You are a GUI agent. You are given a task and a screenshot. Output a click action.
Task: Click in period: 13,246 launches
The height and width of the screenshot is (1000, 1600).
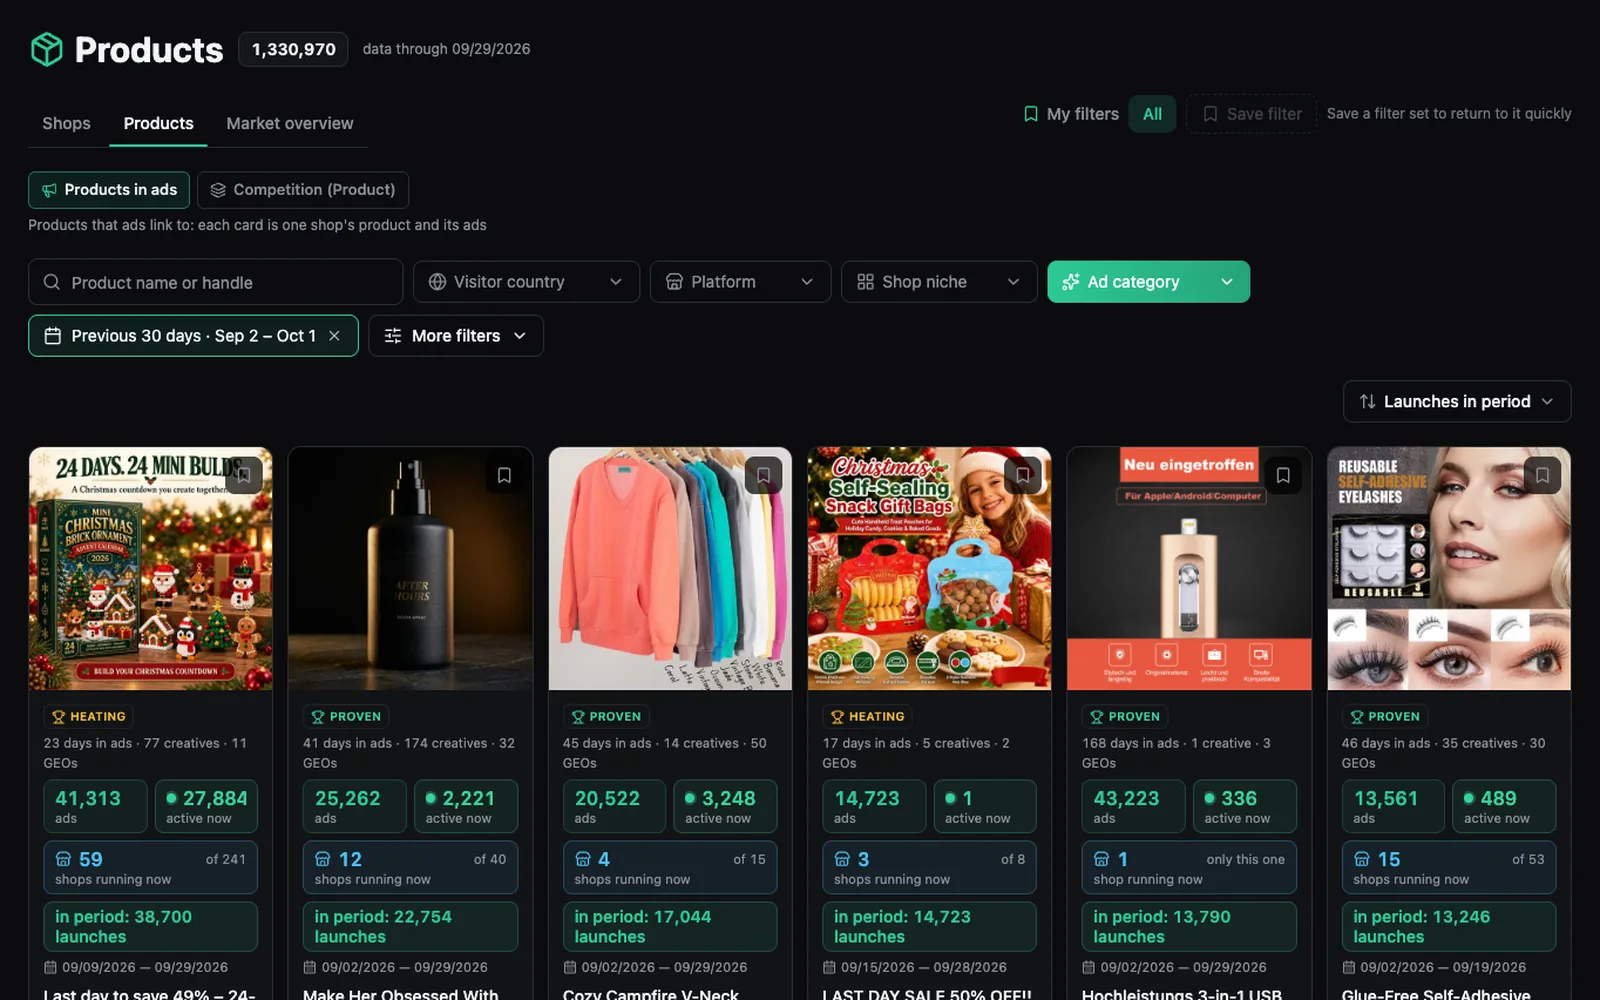(x=1449, y=927)
